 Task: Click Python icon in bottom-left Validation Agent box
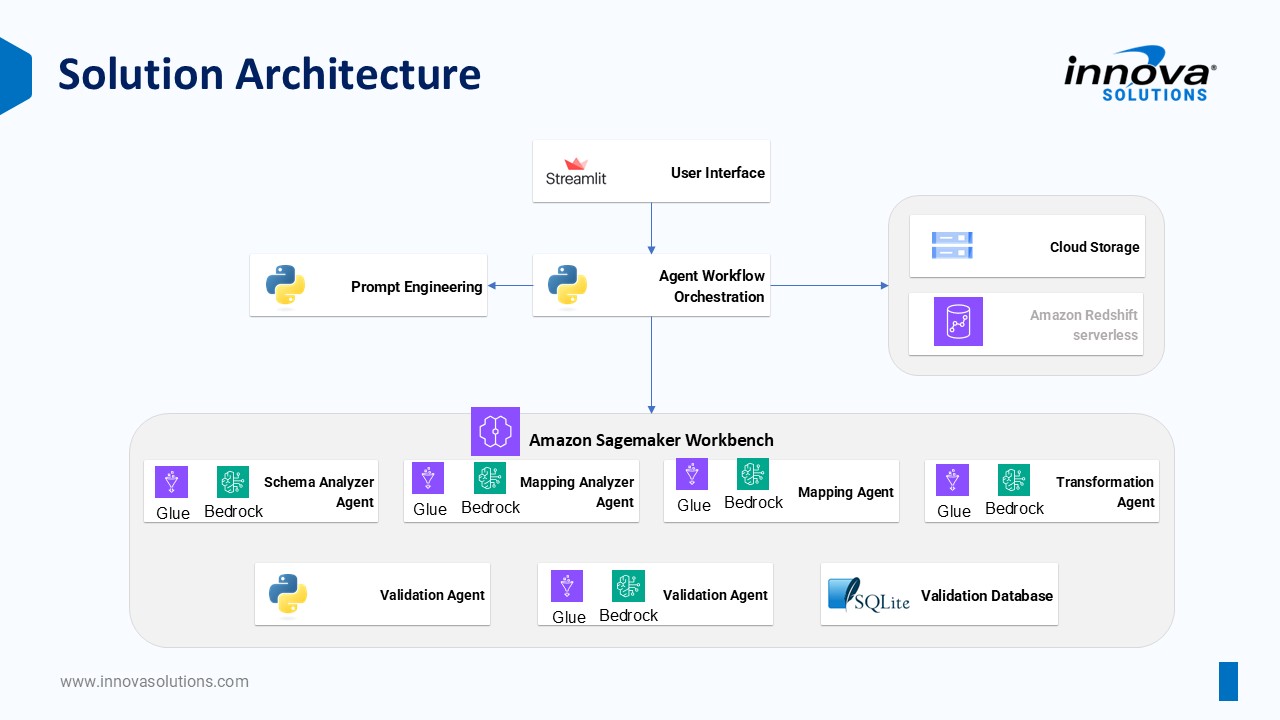click(288, 594)
